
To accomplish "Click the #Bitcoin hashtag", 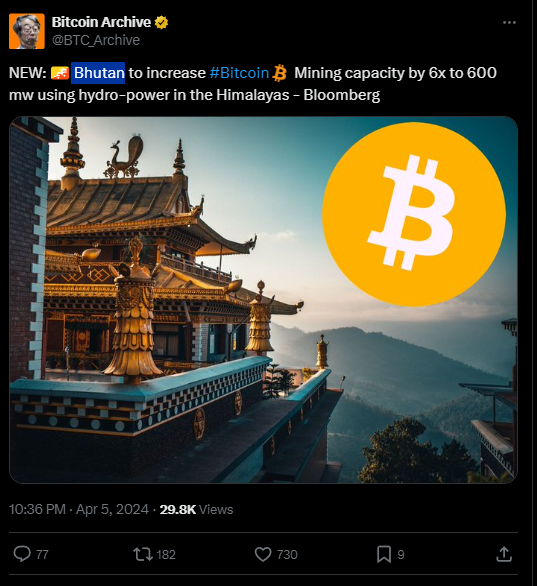I will 239,73.
